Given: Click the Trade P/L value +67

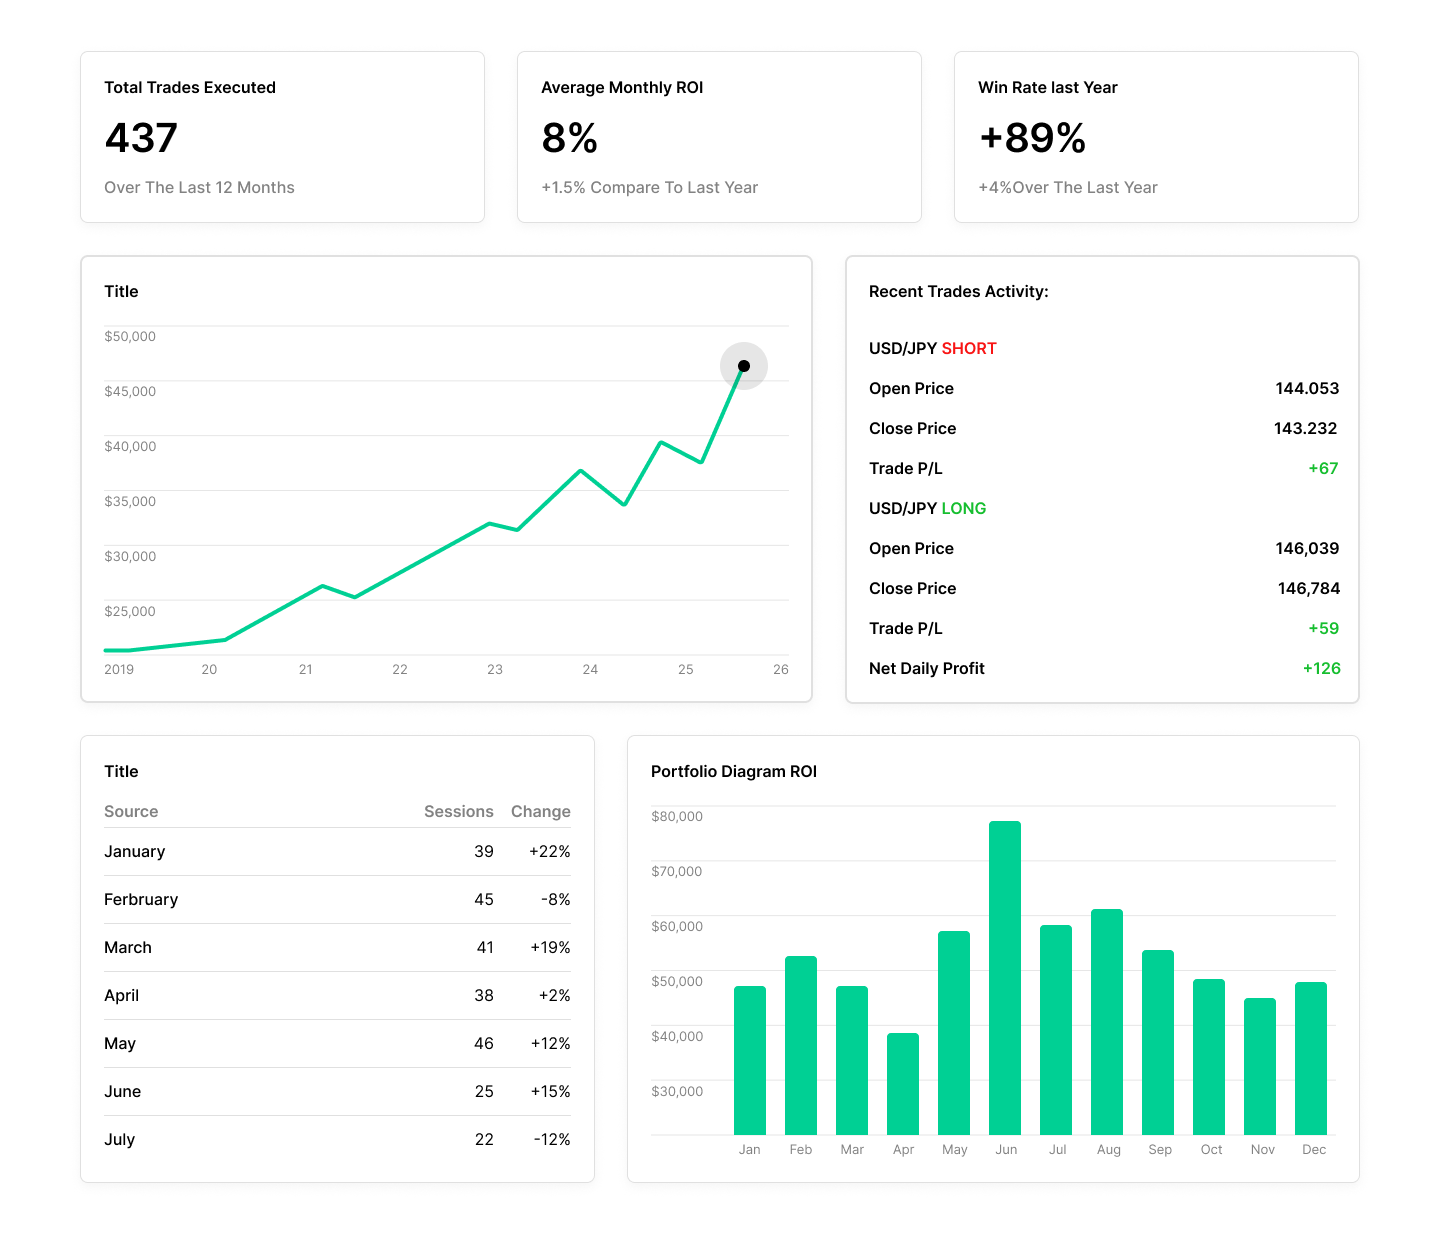Looking at the screenshot, I should (1324, 468).
